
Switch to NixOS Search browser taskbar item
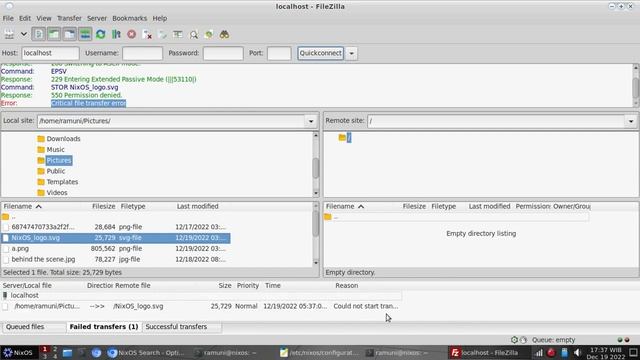point(146,353)
